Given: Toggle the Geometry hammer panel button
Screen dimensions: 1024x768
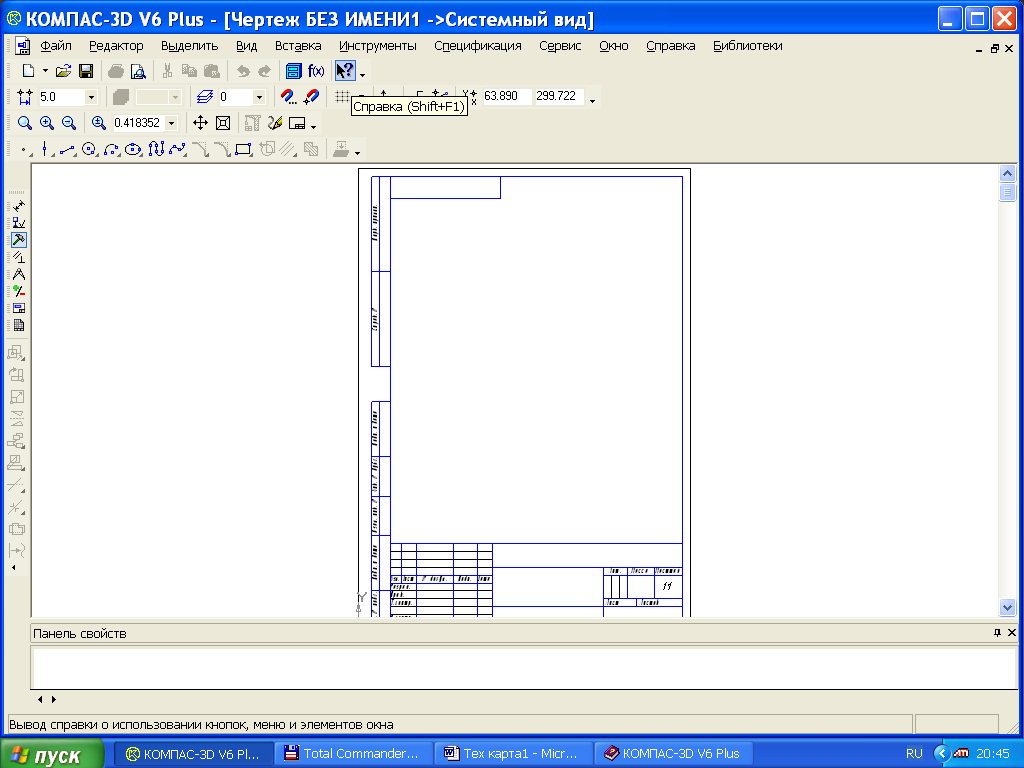Looking at the screenshot, I should (18, 240).
